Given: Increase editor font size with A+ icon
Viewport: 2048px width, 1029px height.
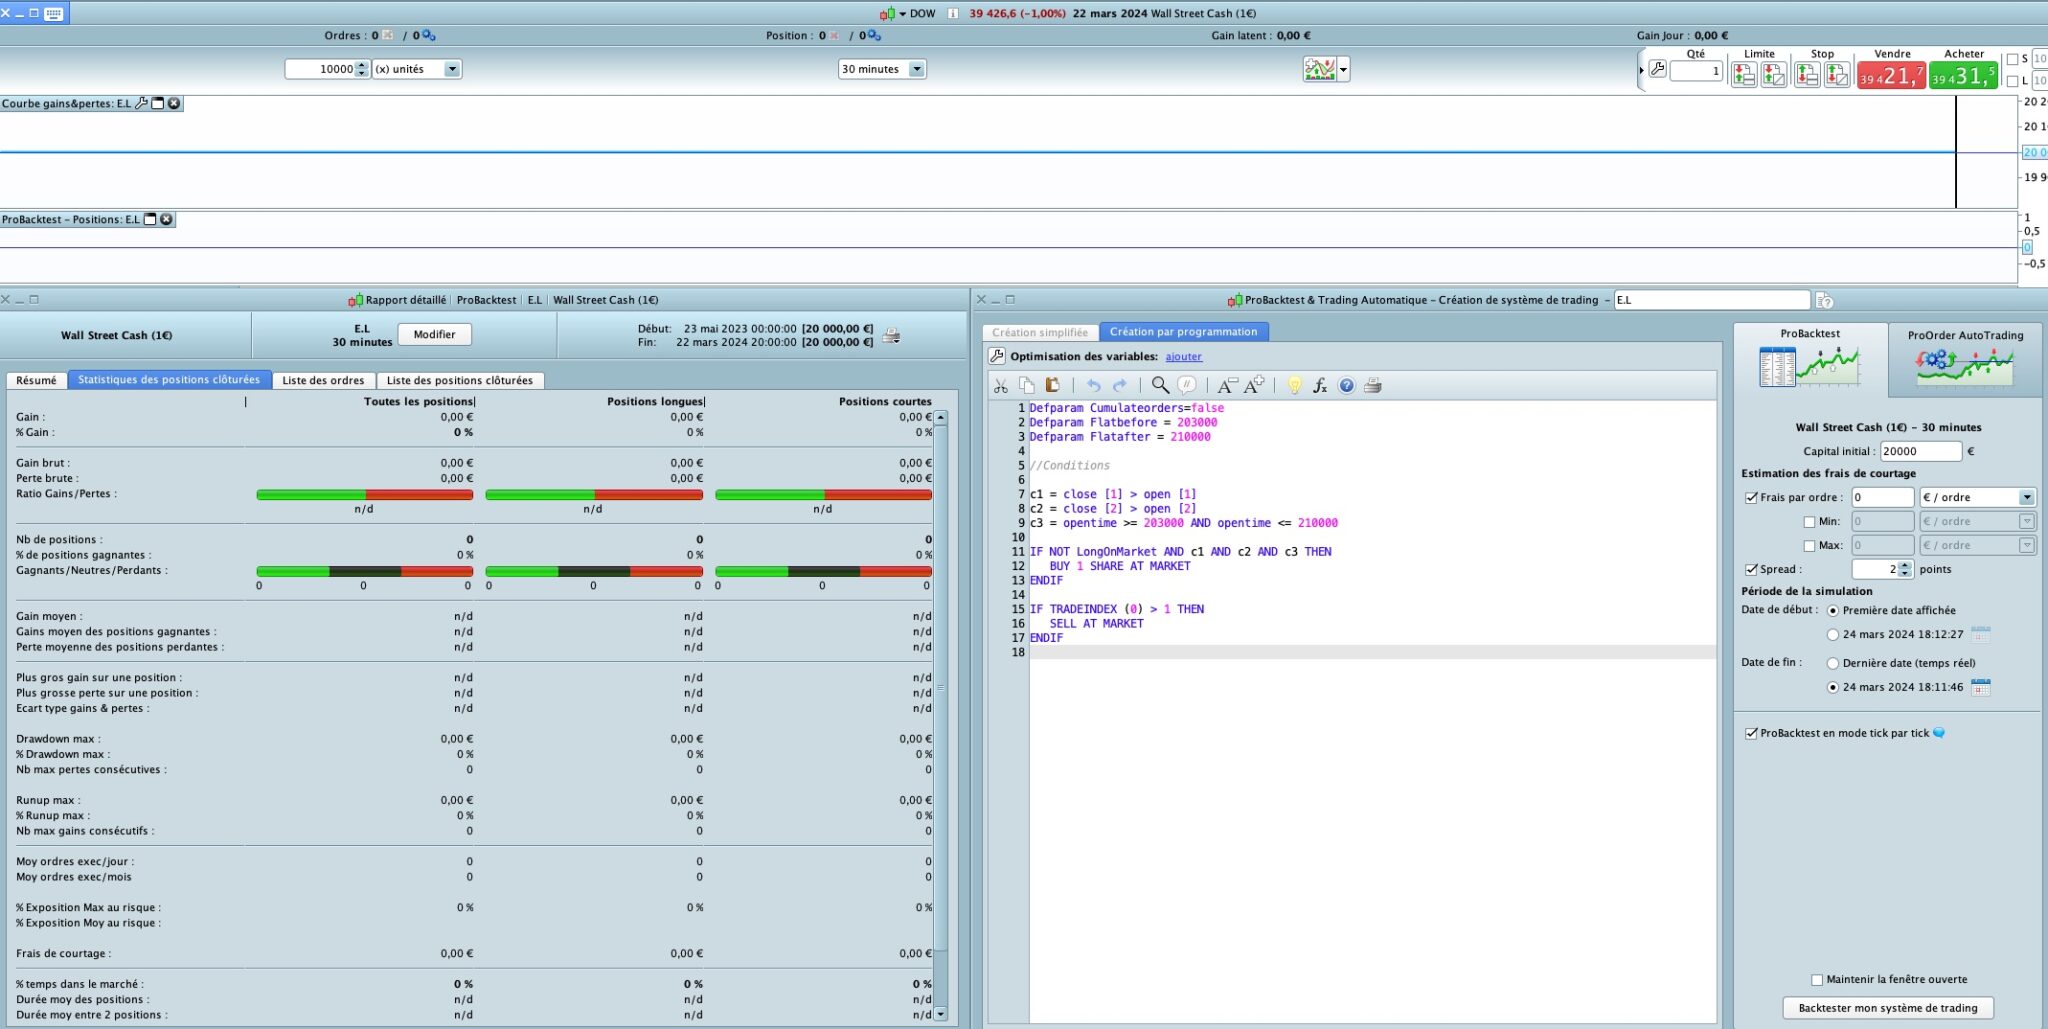Looking at the screenshot, I should click(x=1255, y=385).
